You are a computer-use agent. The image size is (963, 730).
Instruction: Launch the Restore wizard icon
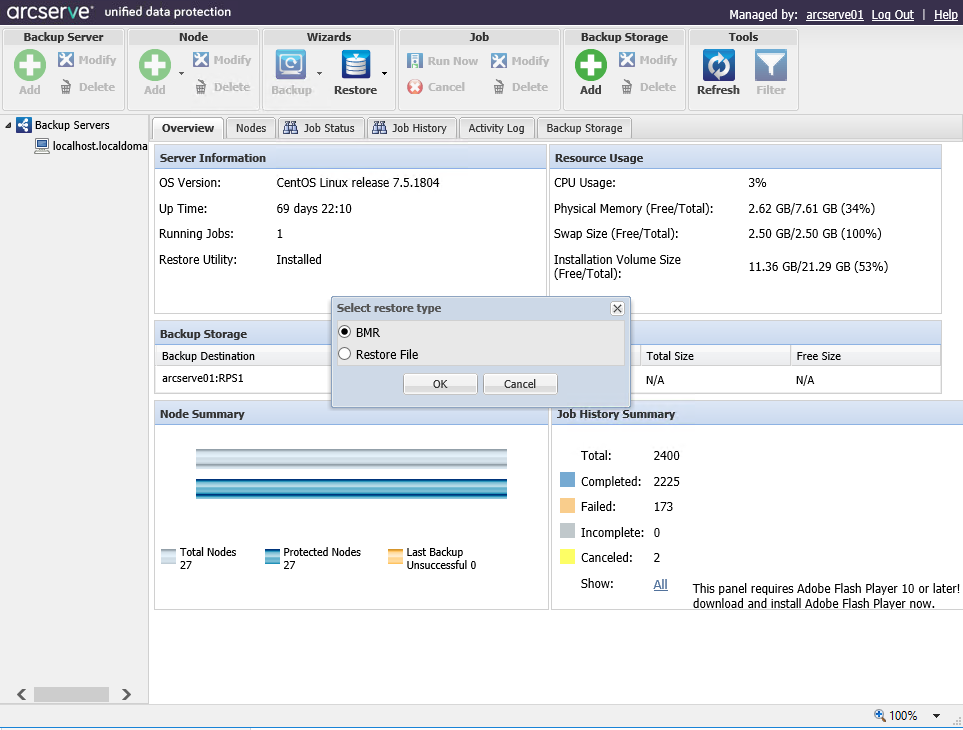[x=356, y=64]
